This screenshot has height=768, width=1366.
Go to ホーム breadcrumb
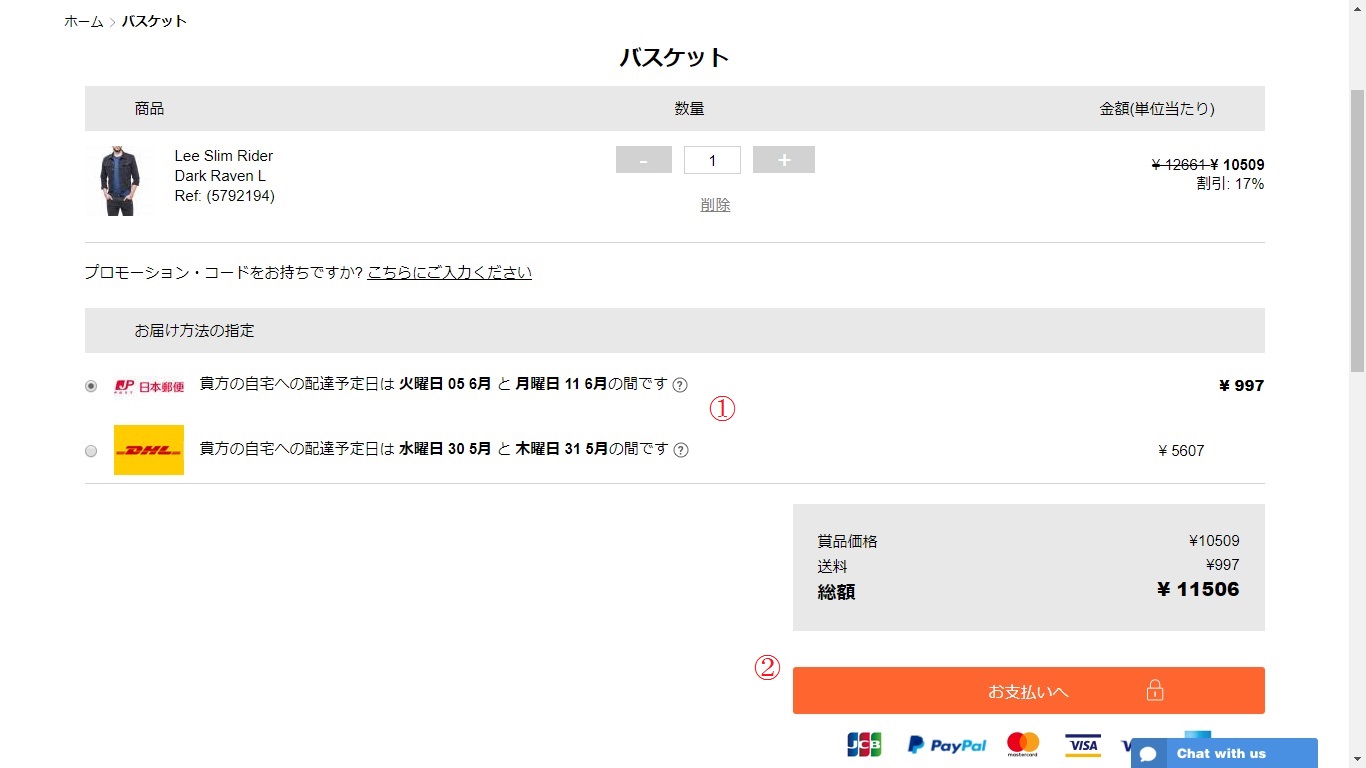[84, 21]
